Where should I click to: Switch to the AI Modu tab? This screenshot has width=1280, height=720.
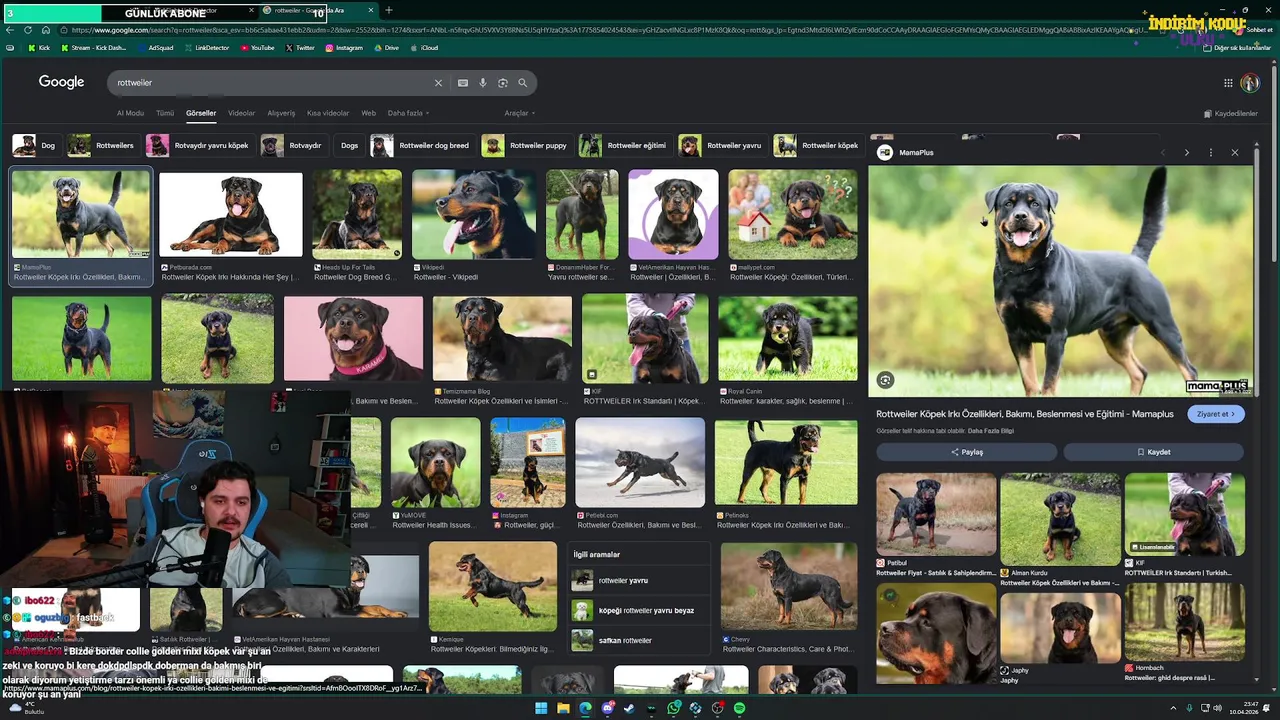pyautogui.click(x=130, y=113)
